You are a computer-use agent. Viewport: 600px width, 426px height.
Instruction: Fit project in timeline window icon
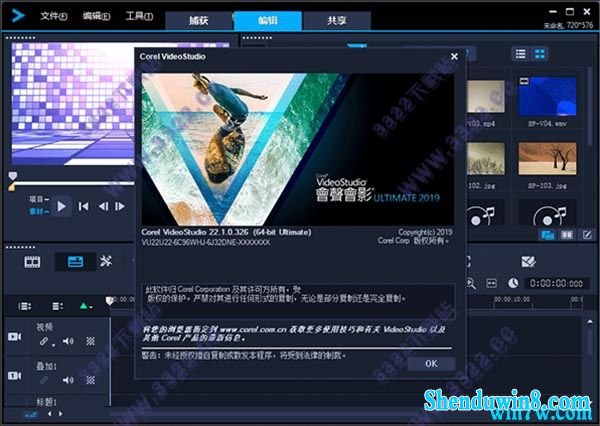point(491,284)
